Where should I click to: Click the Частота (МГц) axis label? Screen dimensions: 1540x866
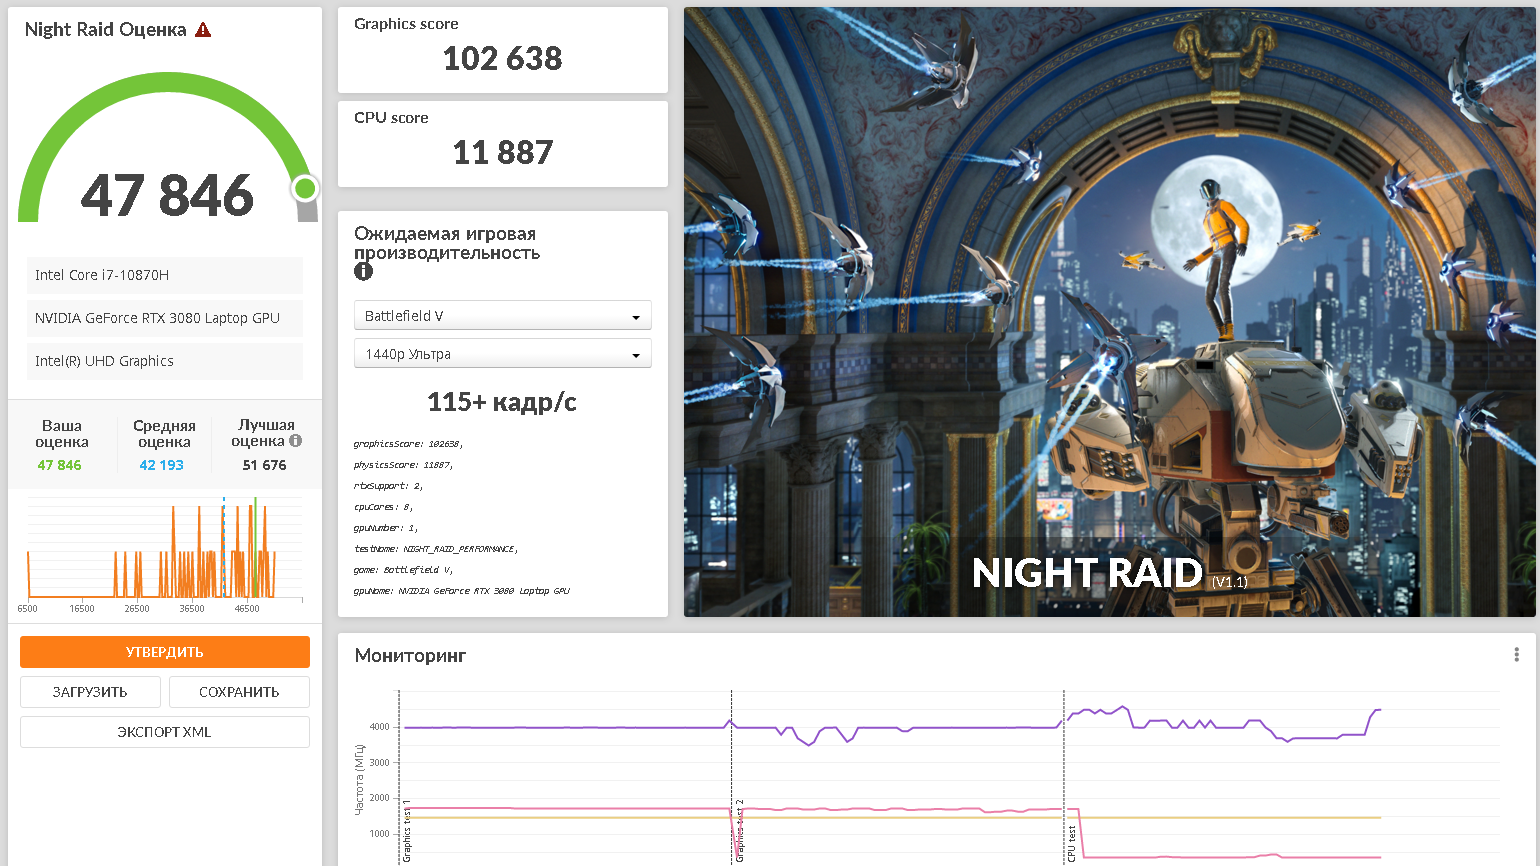pyautogui.click(x=359, y=779)
